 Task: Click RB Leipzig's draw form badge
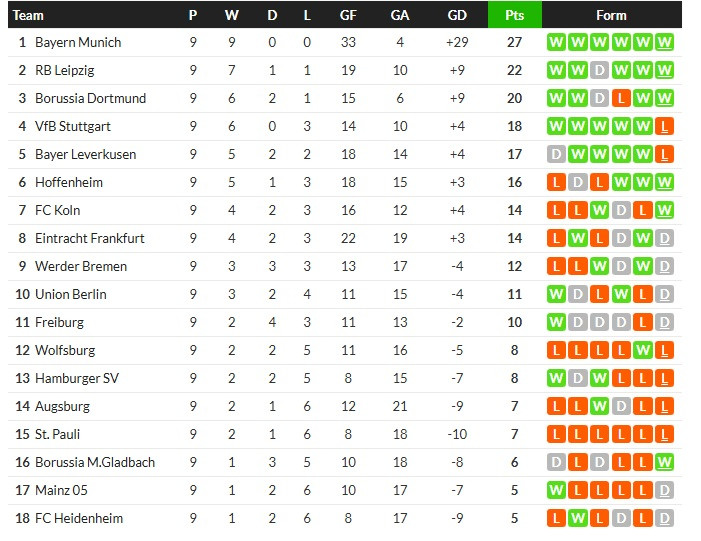click(599, 70)
